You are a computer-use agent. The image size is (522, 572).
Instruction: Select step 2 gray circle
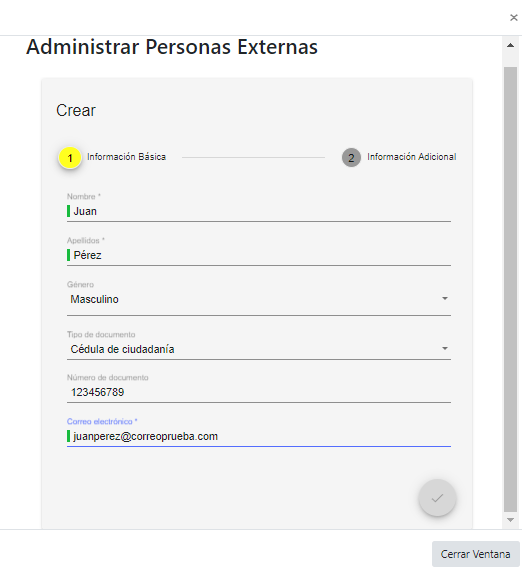point(351,158)
